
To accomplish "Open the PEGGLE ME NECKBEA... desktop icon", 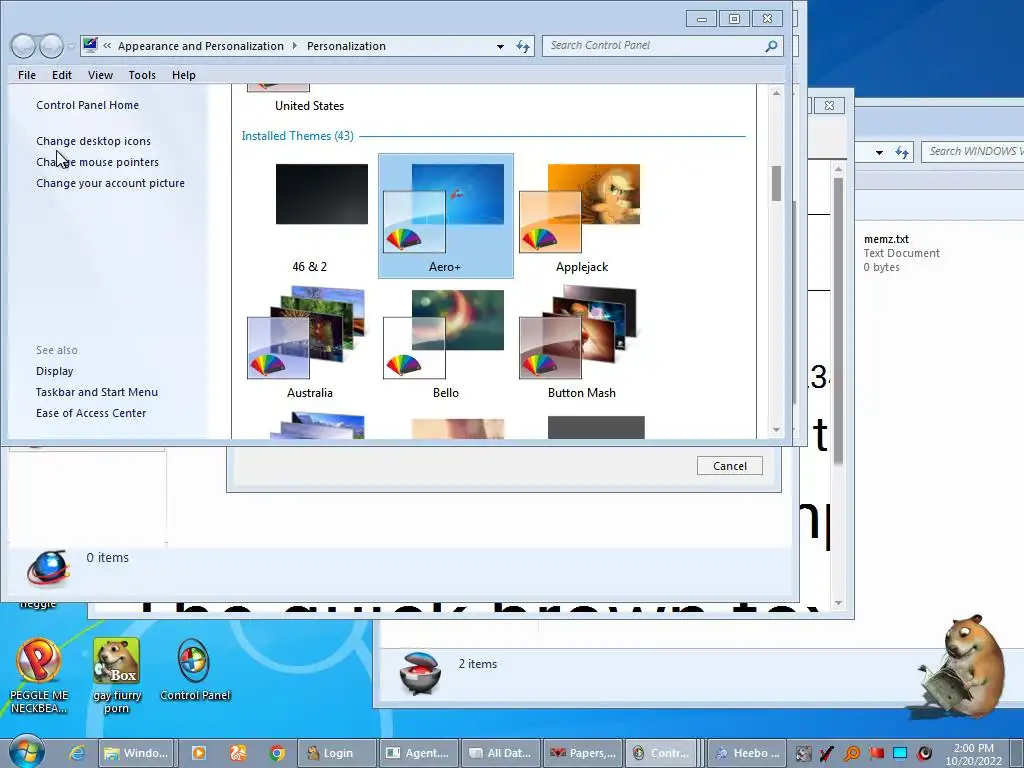I will pyautogui.click(x=39, y=676).
